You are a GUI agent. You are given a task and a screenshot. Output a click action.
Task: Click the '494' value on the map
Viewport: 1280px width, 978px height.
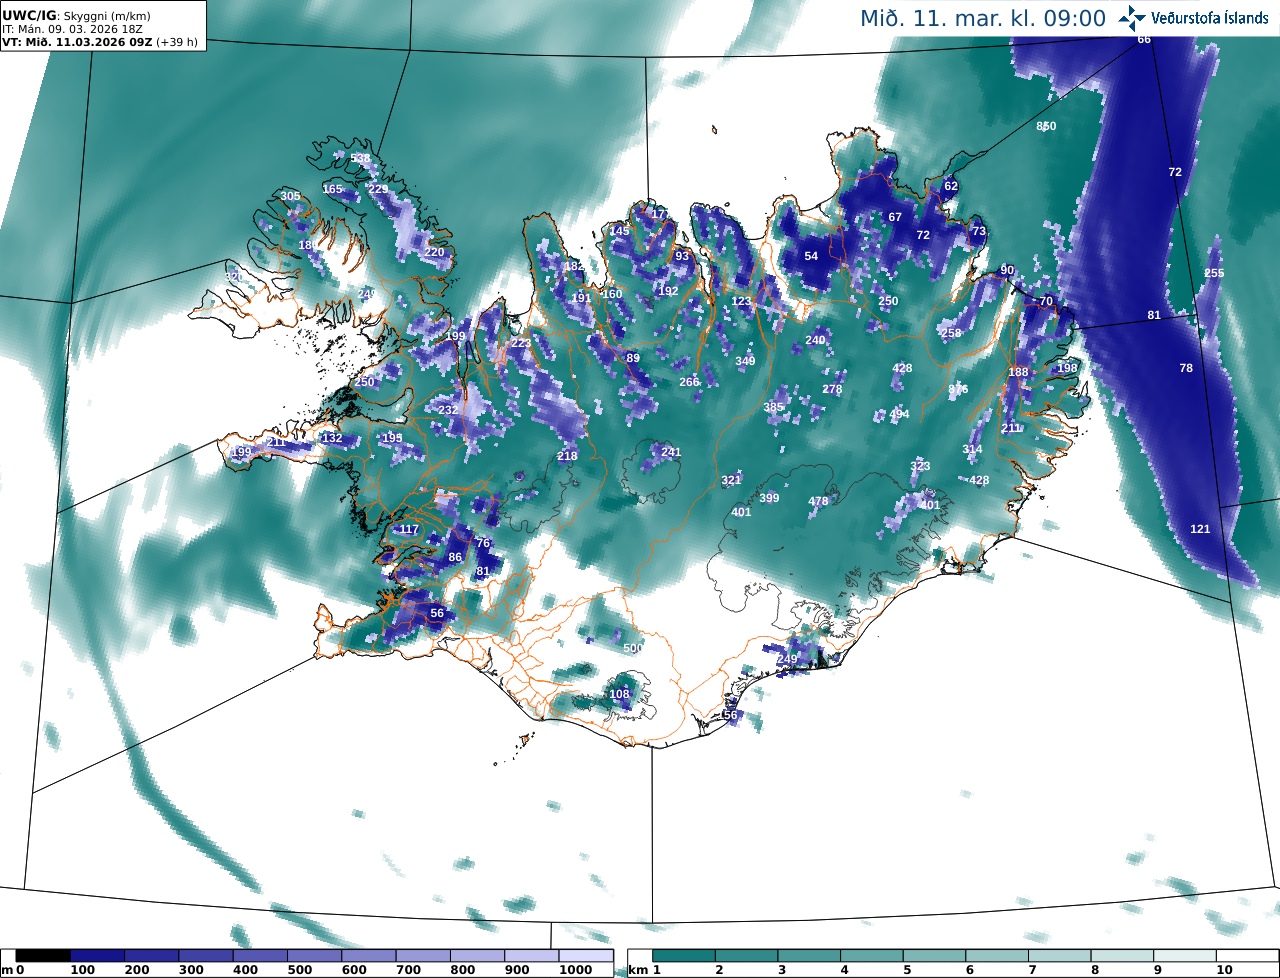pos(899,414)
